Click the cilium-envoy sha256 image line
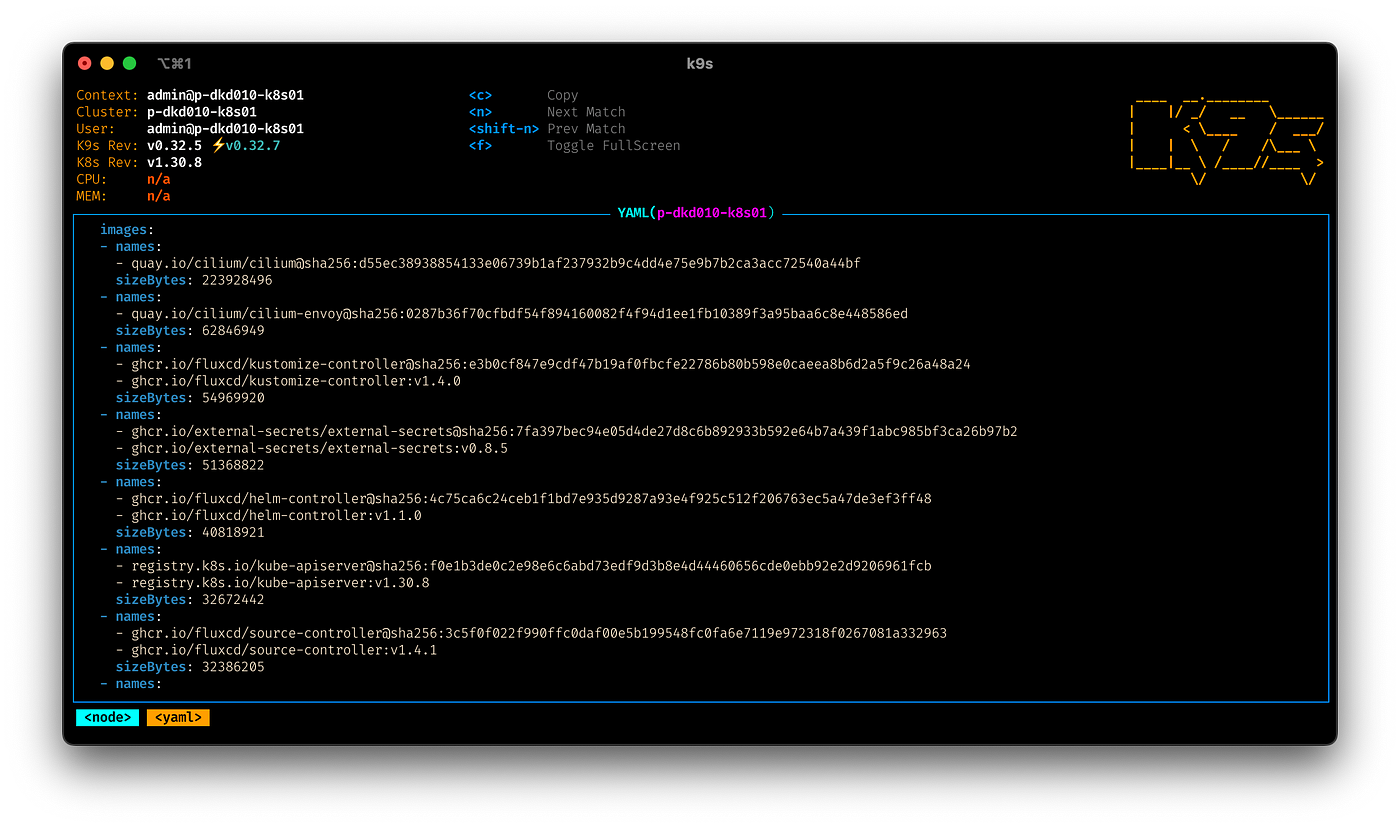Viewport: 1400px width, 828px height. click(512, 314)
